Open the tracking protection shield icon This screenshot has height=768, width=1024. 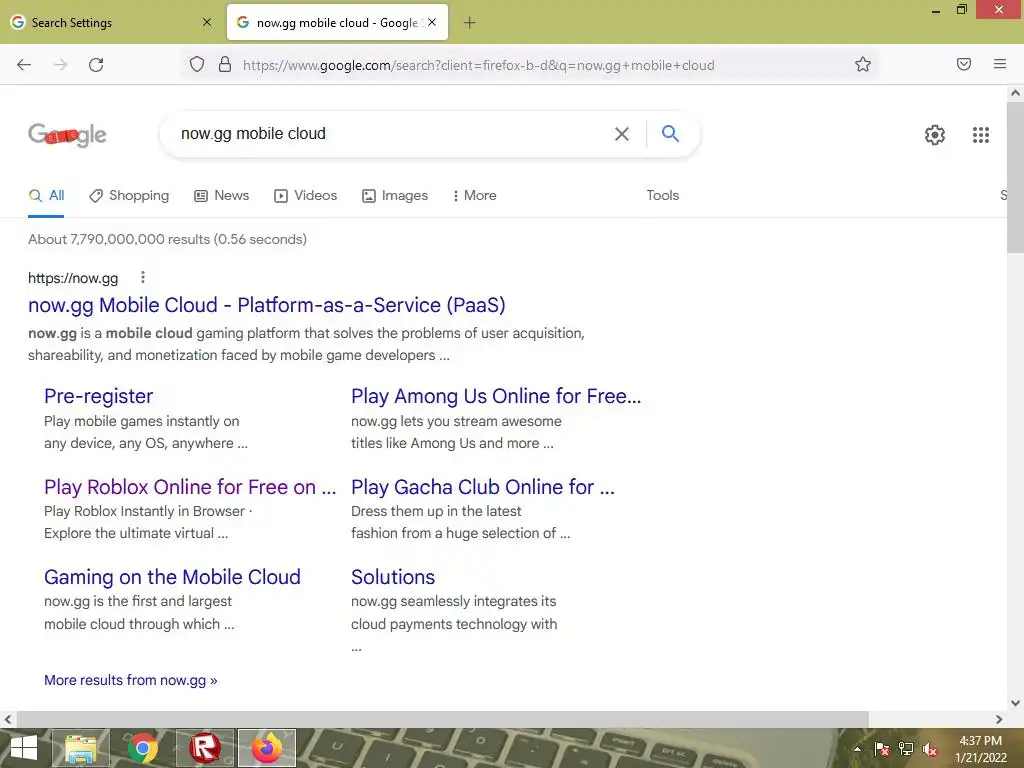click(197, 65)
